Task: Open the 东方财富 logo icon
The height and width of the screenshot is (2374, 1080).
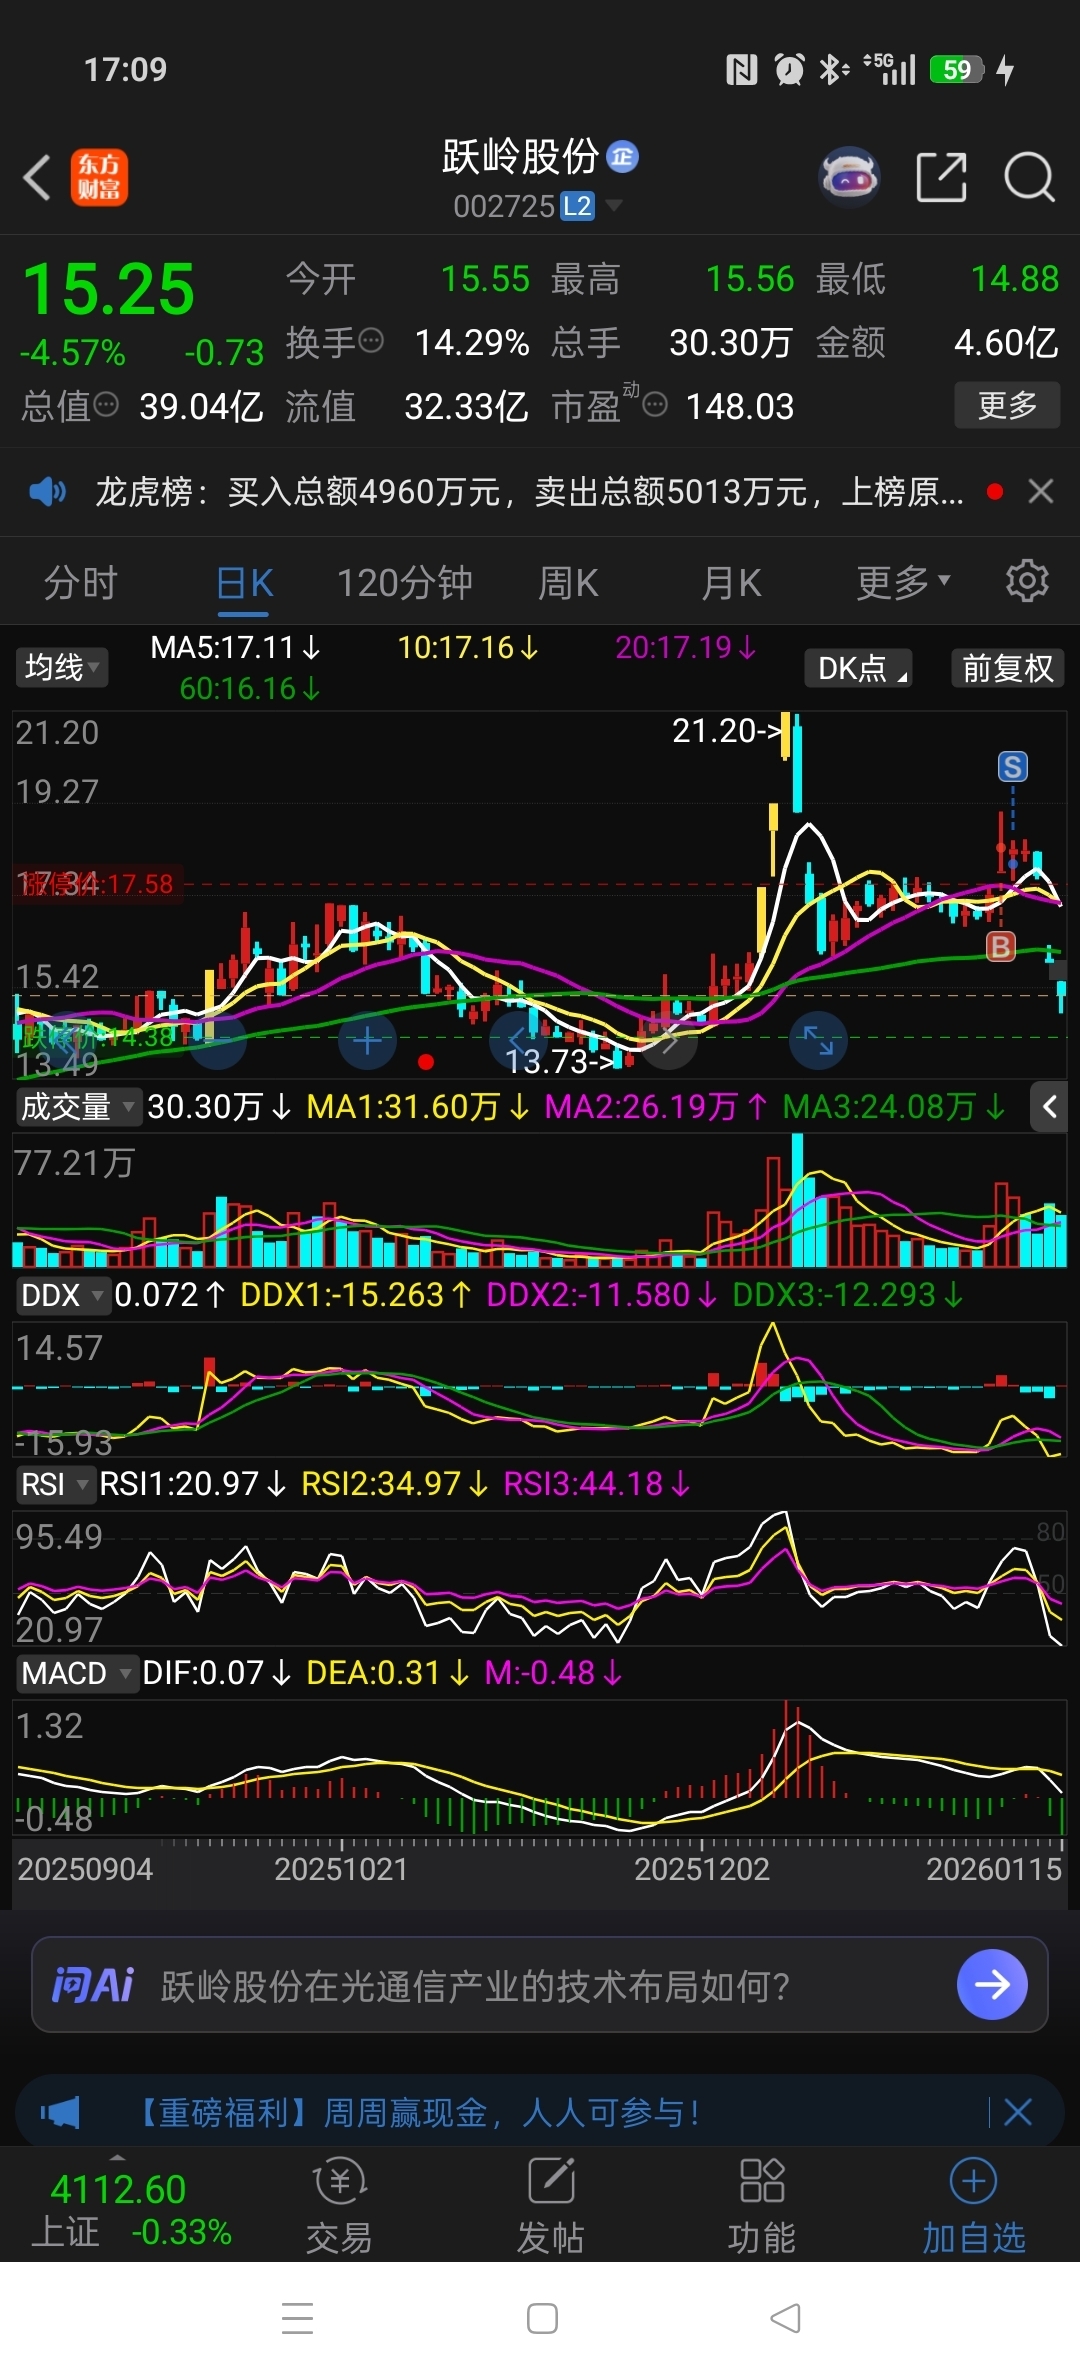Action: (99, 178)
